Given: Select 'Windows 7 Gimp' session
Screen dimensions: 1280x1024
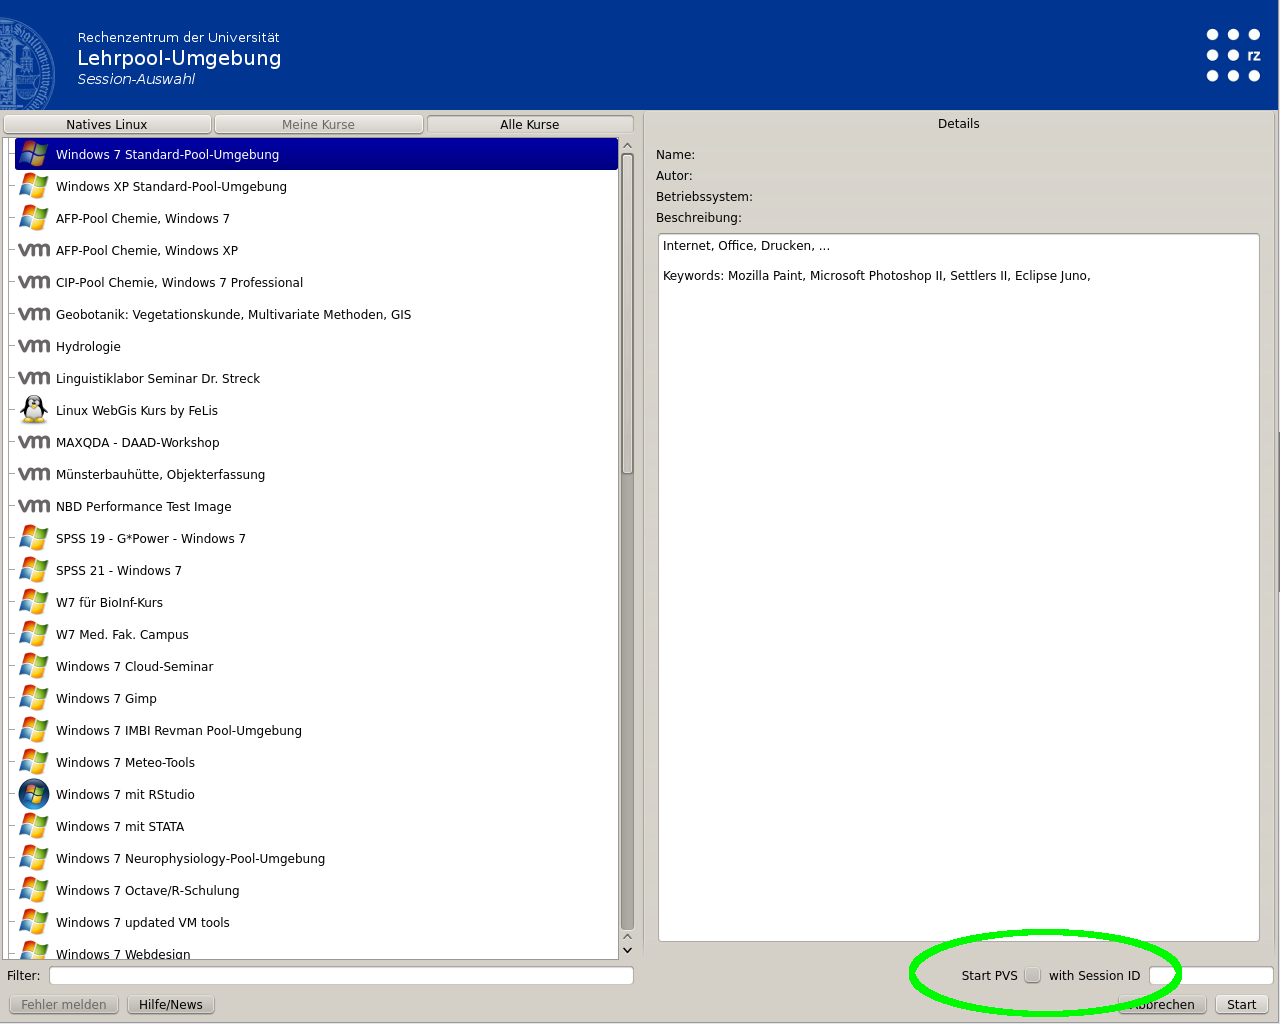Looking at the screenshot, I should coord(318,698).
